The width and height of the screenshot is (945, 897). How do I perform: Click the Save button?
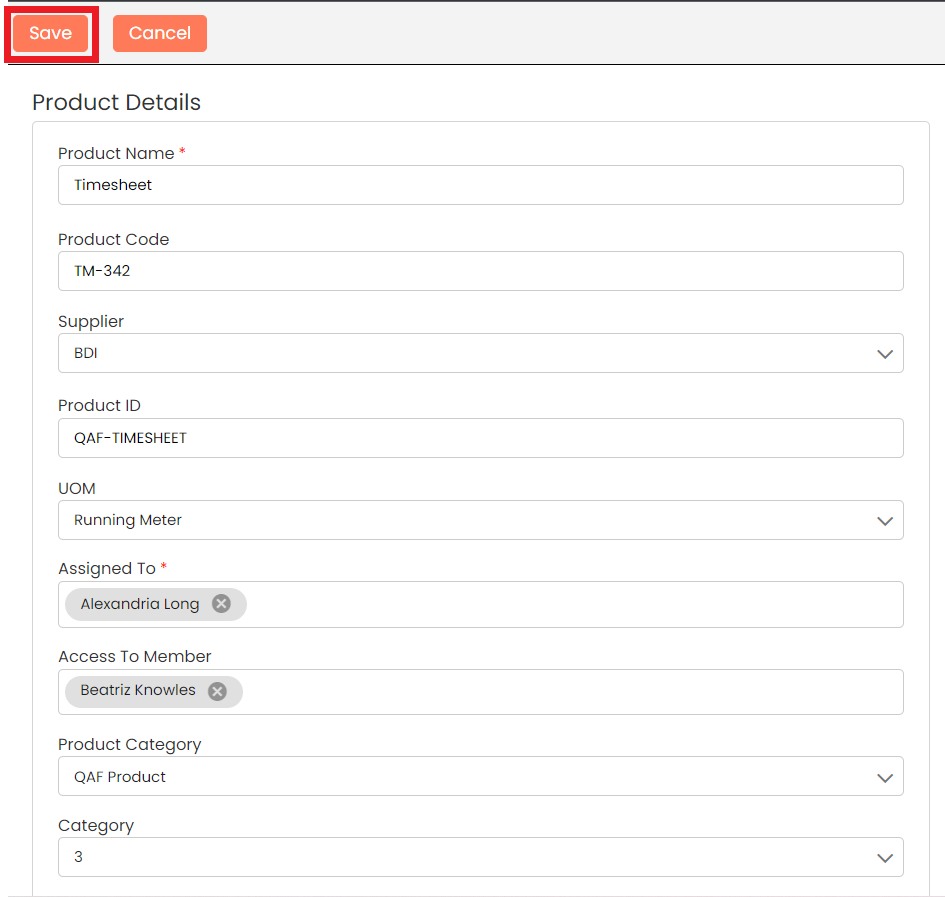point(51,33)
